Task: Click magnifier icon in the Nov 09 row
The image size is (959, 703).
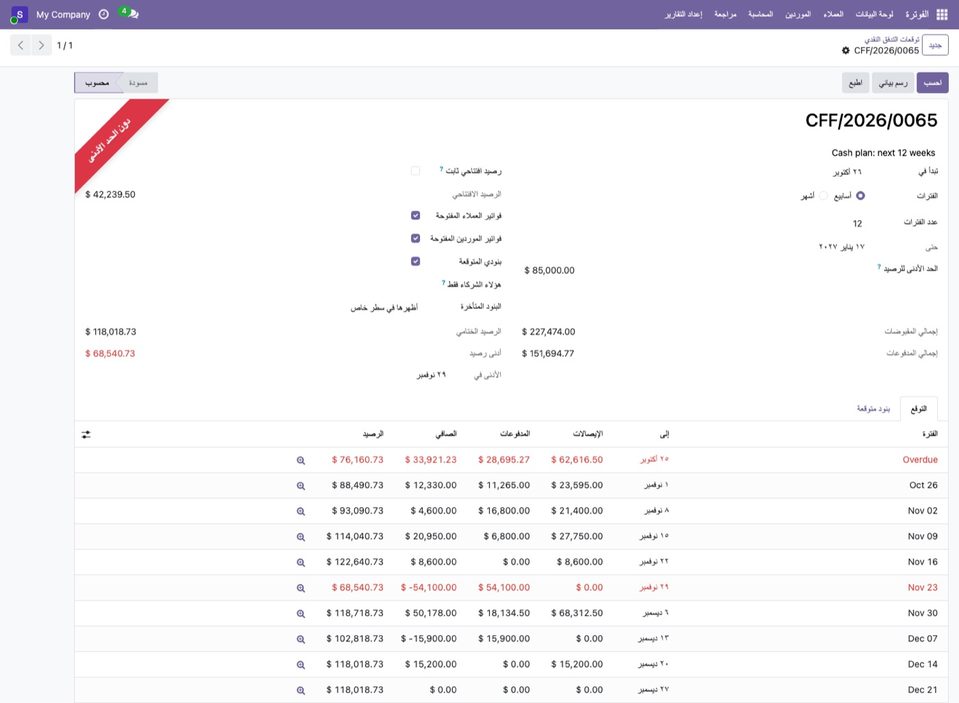Action: point(300,537)
